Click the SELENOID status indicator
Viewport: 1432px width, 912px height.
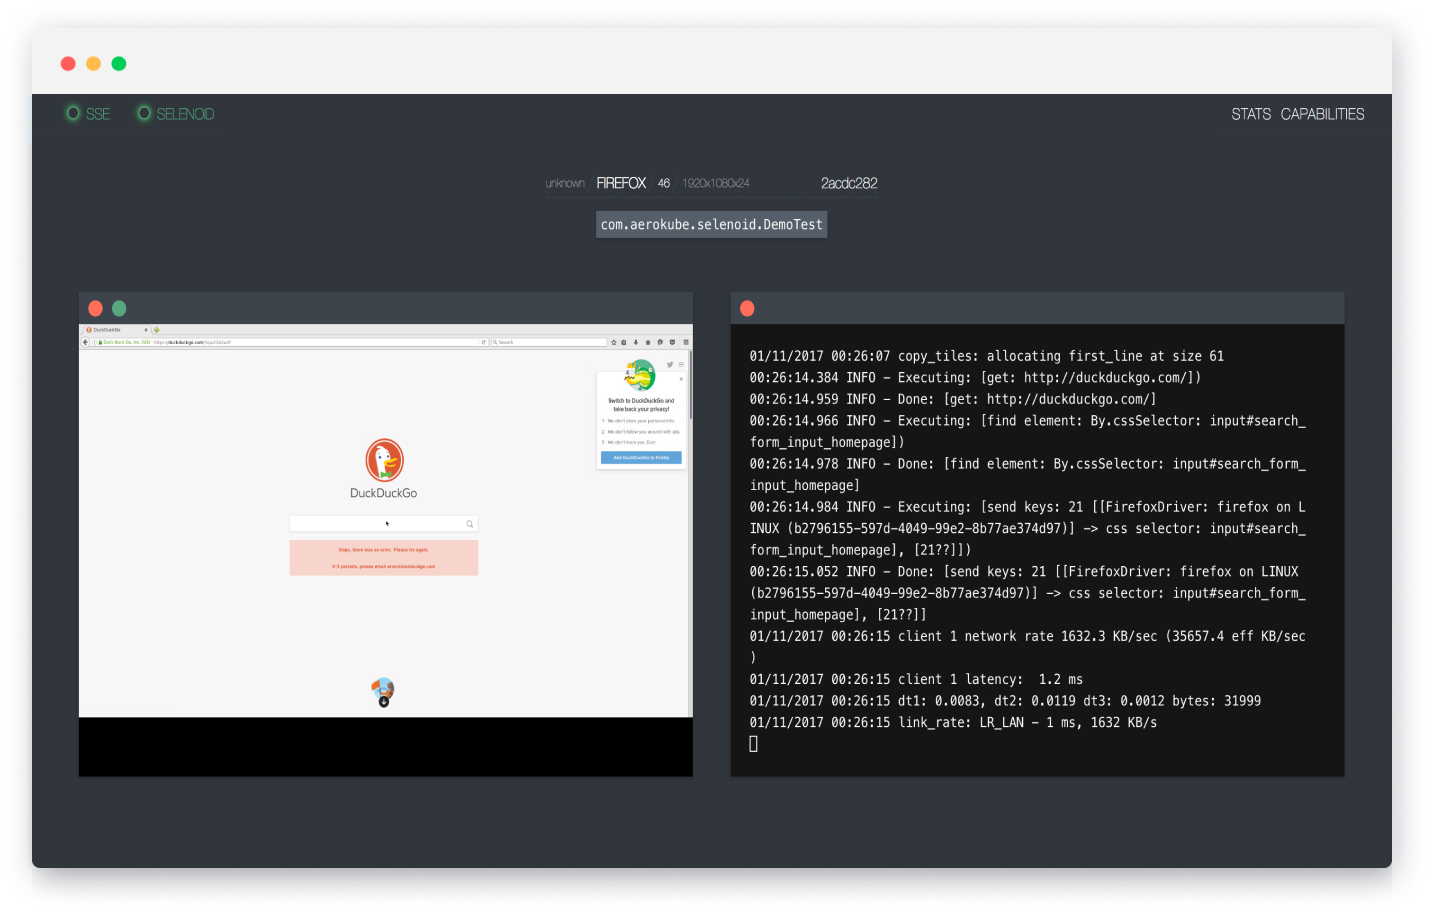pos(176,114)
